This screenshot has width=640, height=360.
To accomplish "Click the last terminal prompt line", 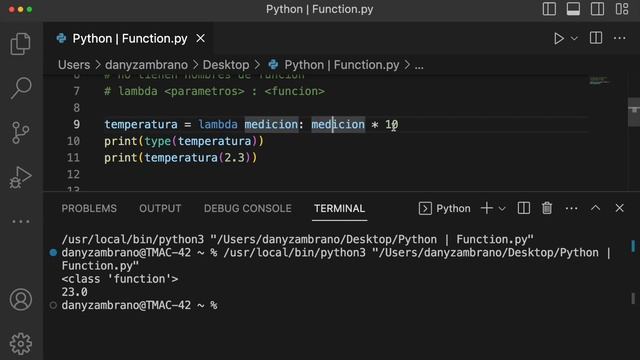I will tap(139, 305).
